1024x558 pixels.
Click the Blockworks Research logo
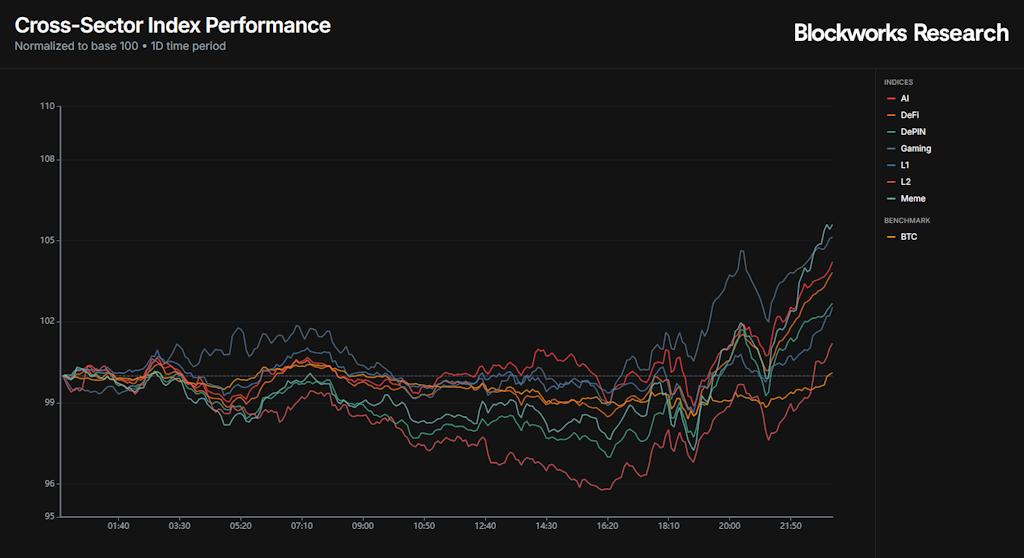[900, 33]
